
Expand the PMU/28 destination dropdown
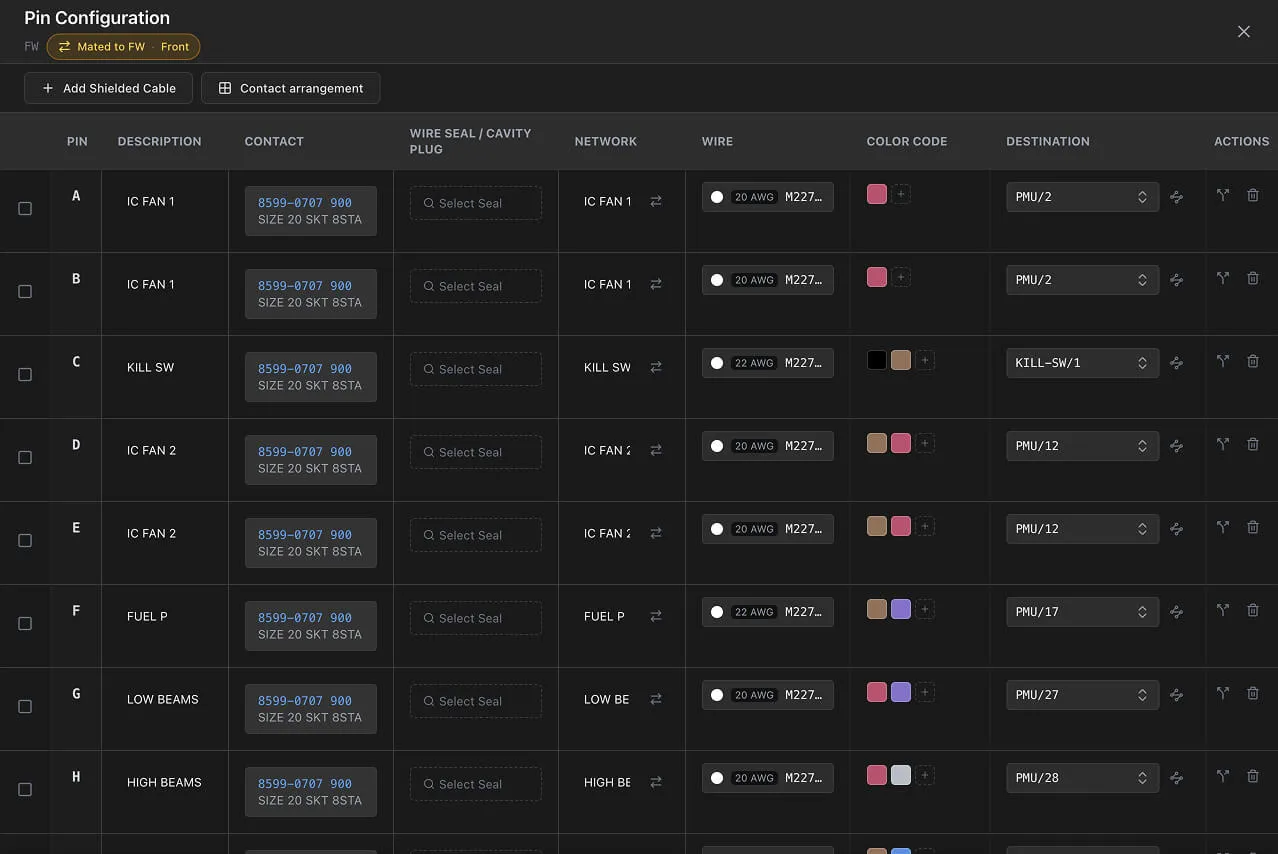1082,778
